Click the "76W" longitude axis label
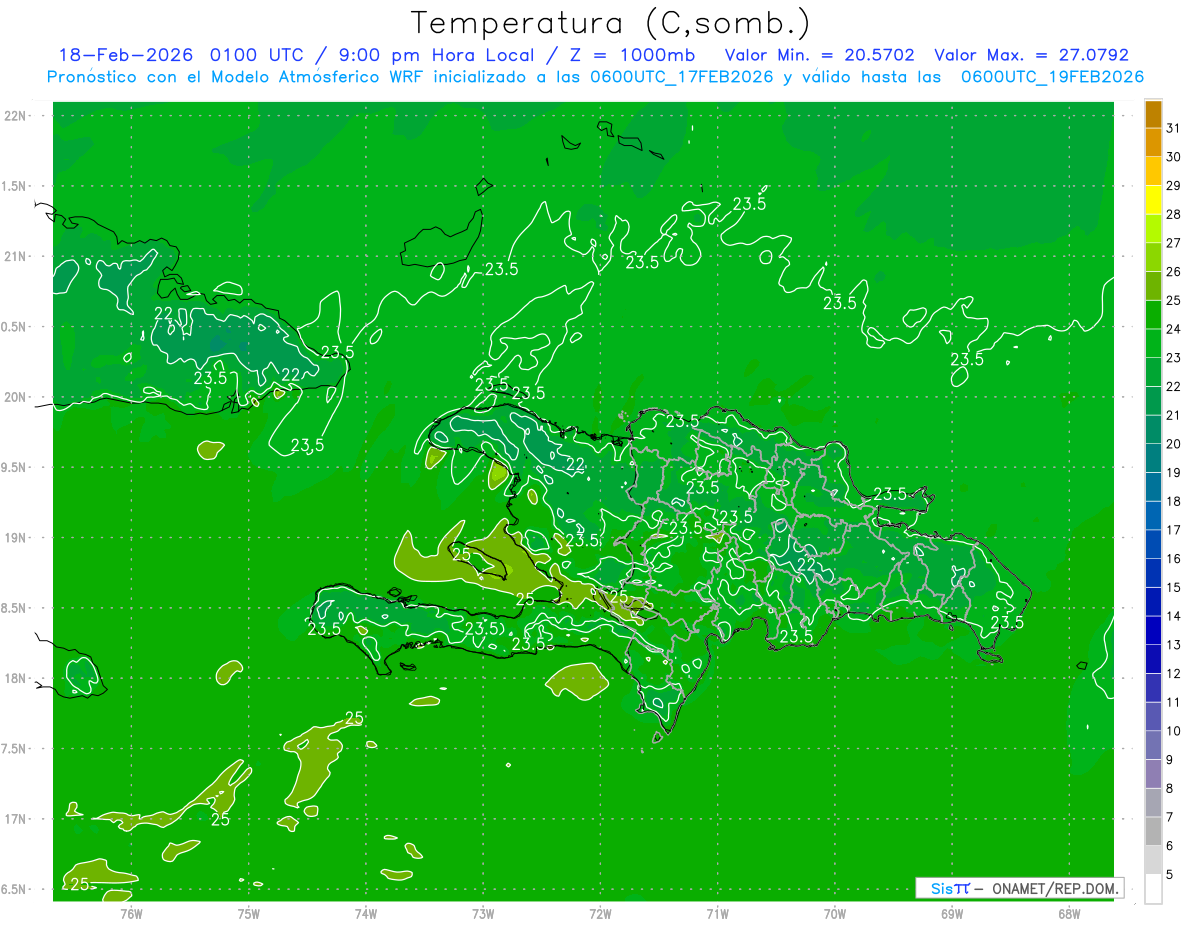The image size is (1200, 927). point(131,914)
